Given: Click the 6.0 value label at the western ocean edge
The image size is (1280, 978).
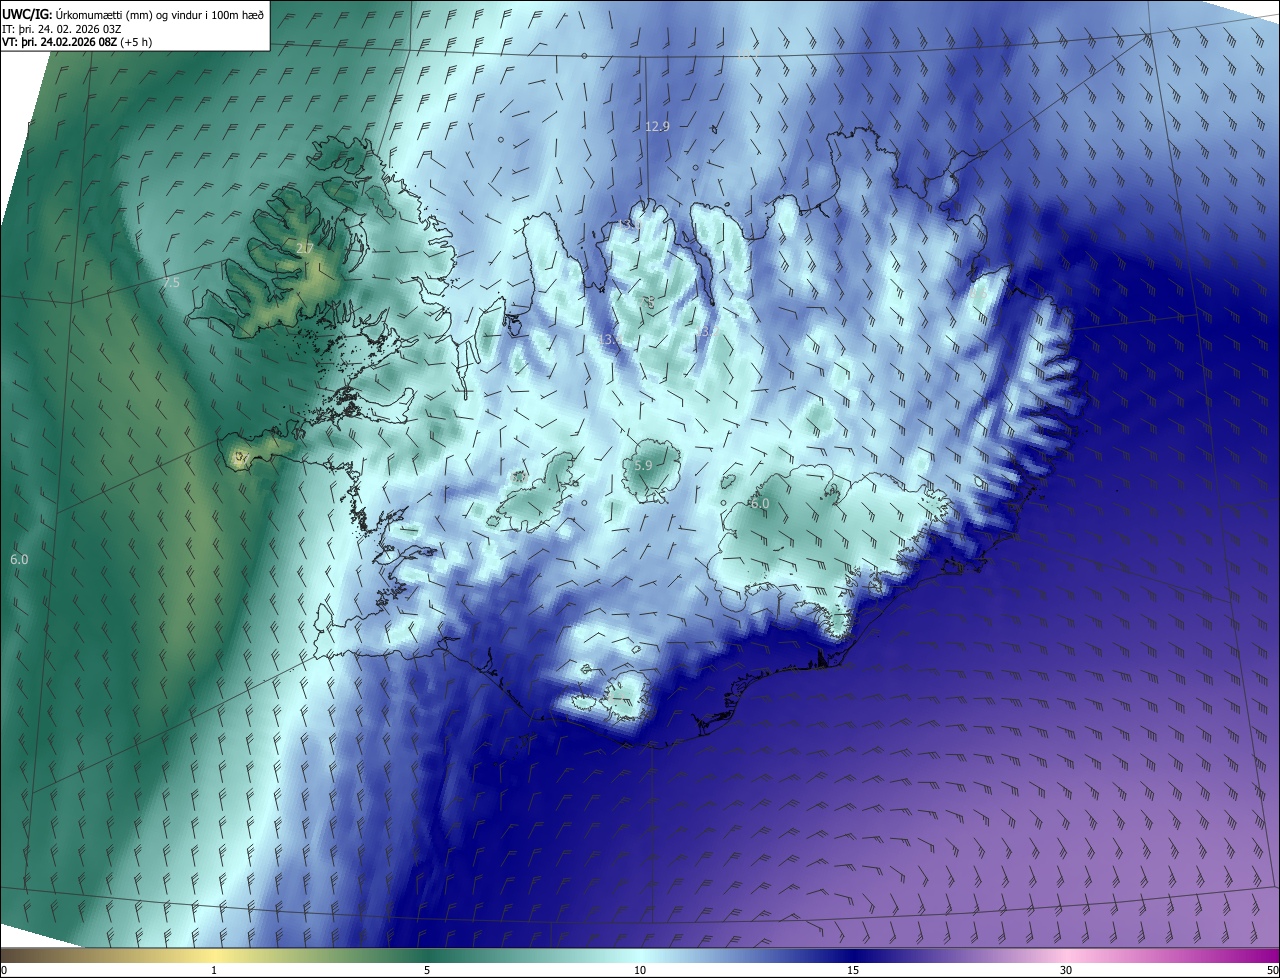Looking at the screenshot, I should (19, 559).
